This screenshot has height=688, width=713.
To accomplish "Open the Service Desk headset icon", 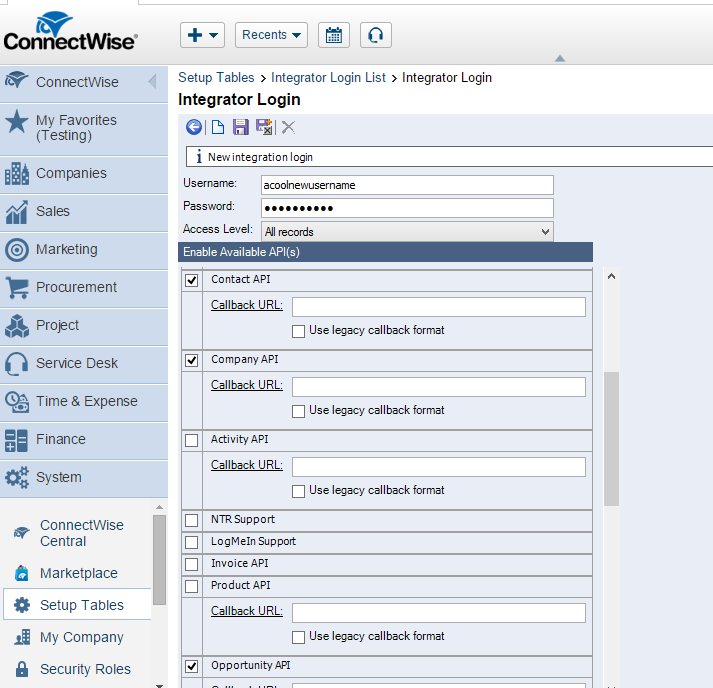I will point(17,364).
